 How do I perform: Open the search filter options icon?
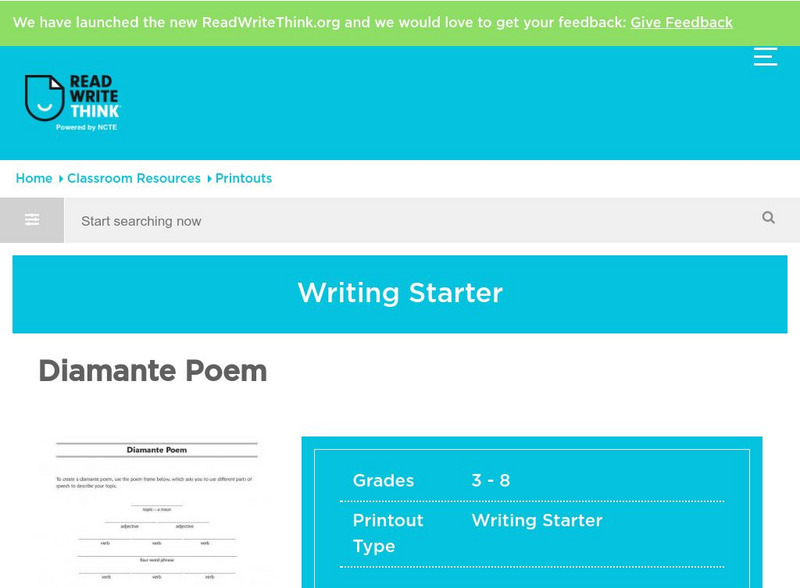[x=32, y=220]
